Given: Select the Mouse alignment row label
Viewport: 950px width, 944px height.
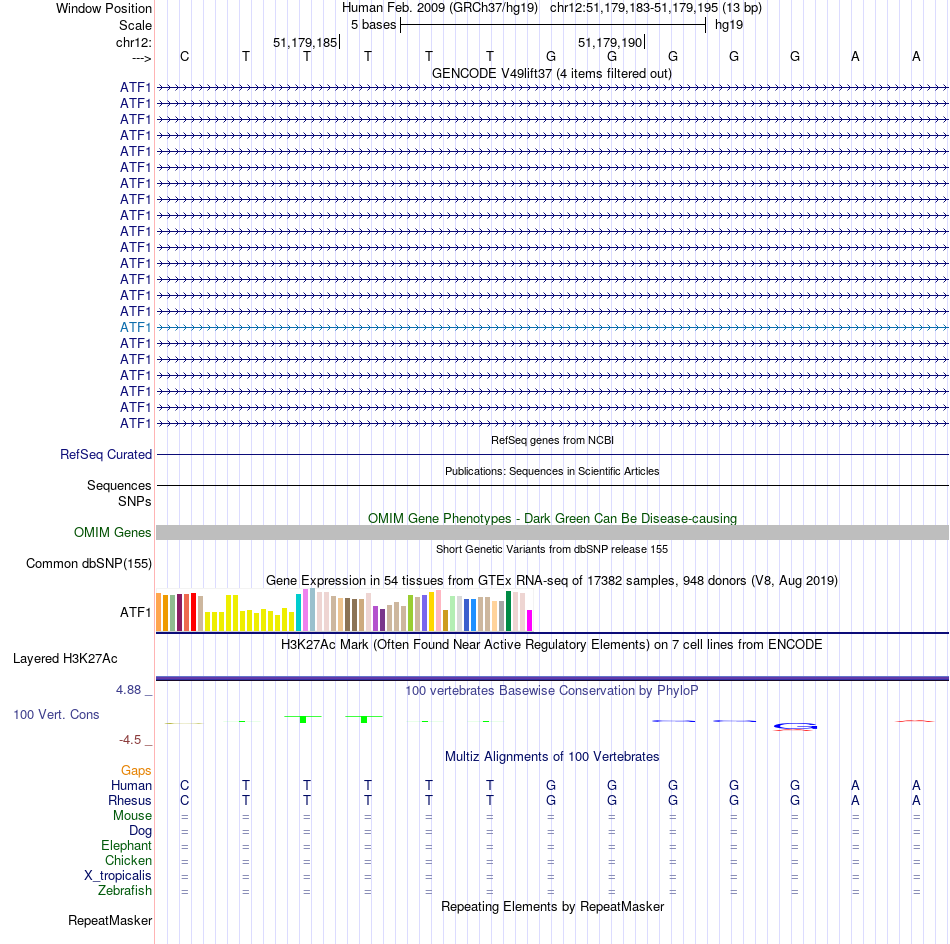Looking at the screenshot, I should click(132, 816).
